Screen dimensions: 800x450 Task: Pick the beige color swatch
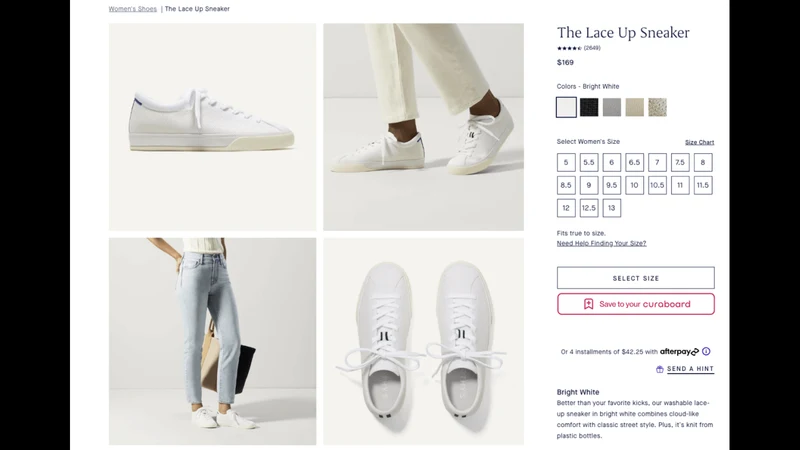point(635,107)
